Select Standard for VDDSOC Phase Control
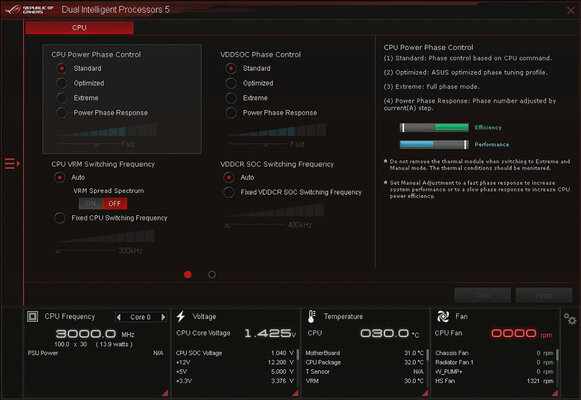This screenshot has height=400, width=581. click(231, 69)
